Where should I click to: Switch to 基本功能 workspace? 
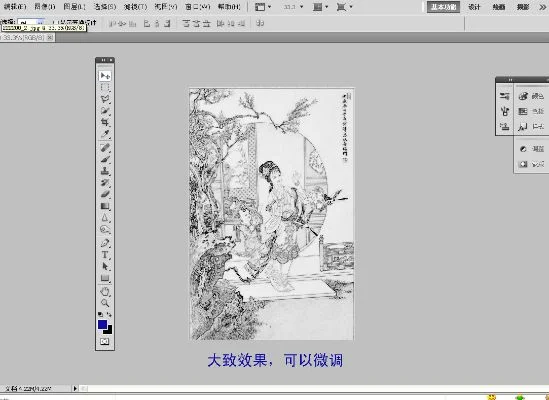pos(443,7)
